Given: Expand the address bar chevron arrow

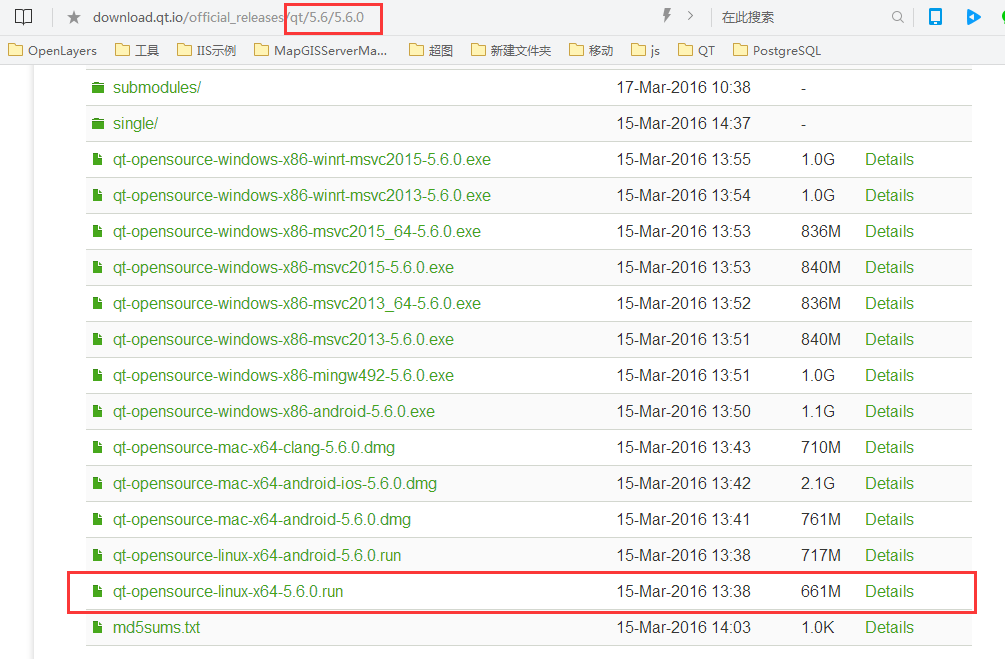Looking at the screenshot, I should (x=690, y=15).
